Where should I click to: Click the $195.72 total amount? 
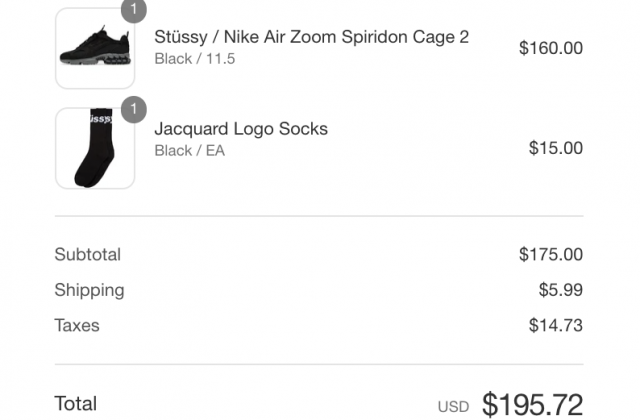[532, 404]
